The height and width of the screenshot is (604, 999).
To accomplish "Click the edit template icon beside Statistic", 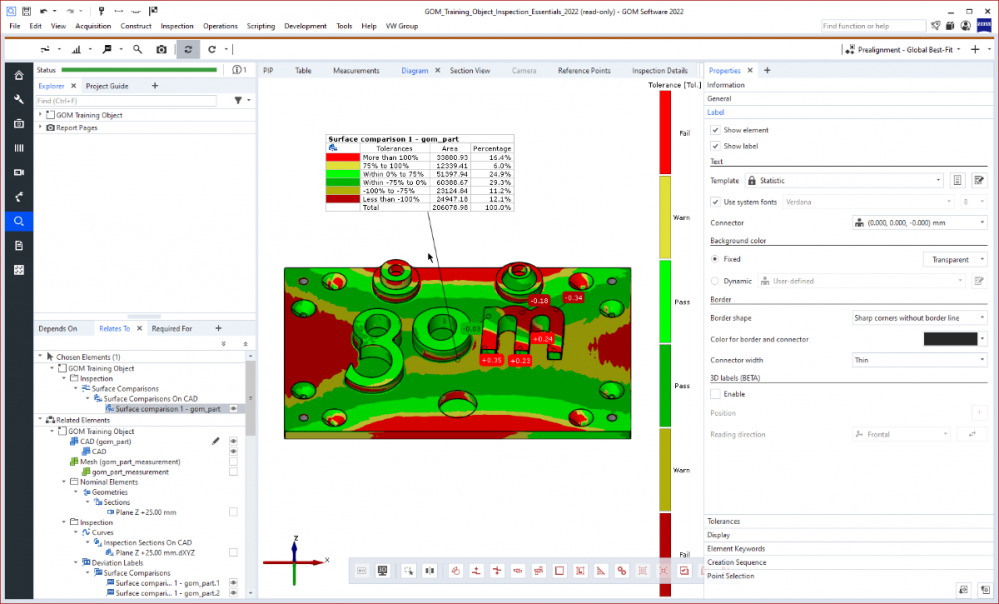I will coord(979,180).
